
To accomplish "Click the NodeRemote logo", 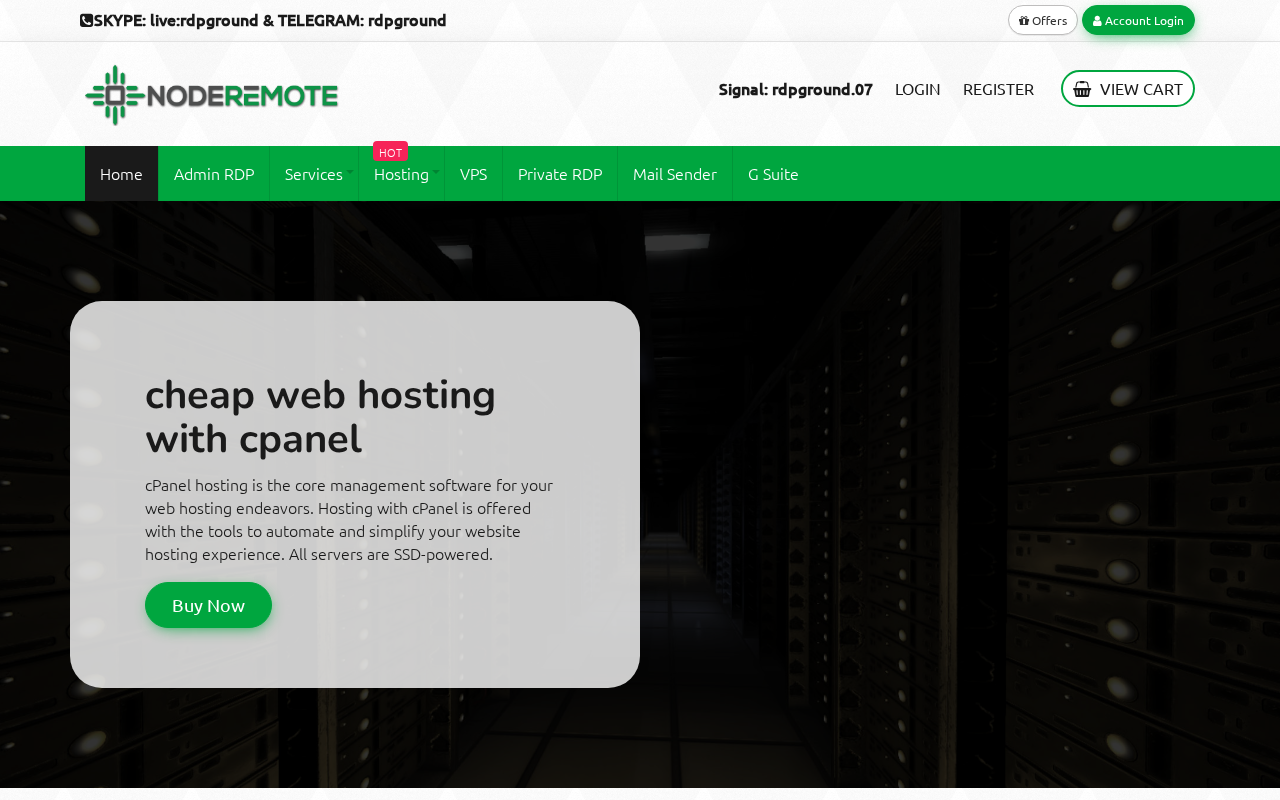I will (212, 95).
